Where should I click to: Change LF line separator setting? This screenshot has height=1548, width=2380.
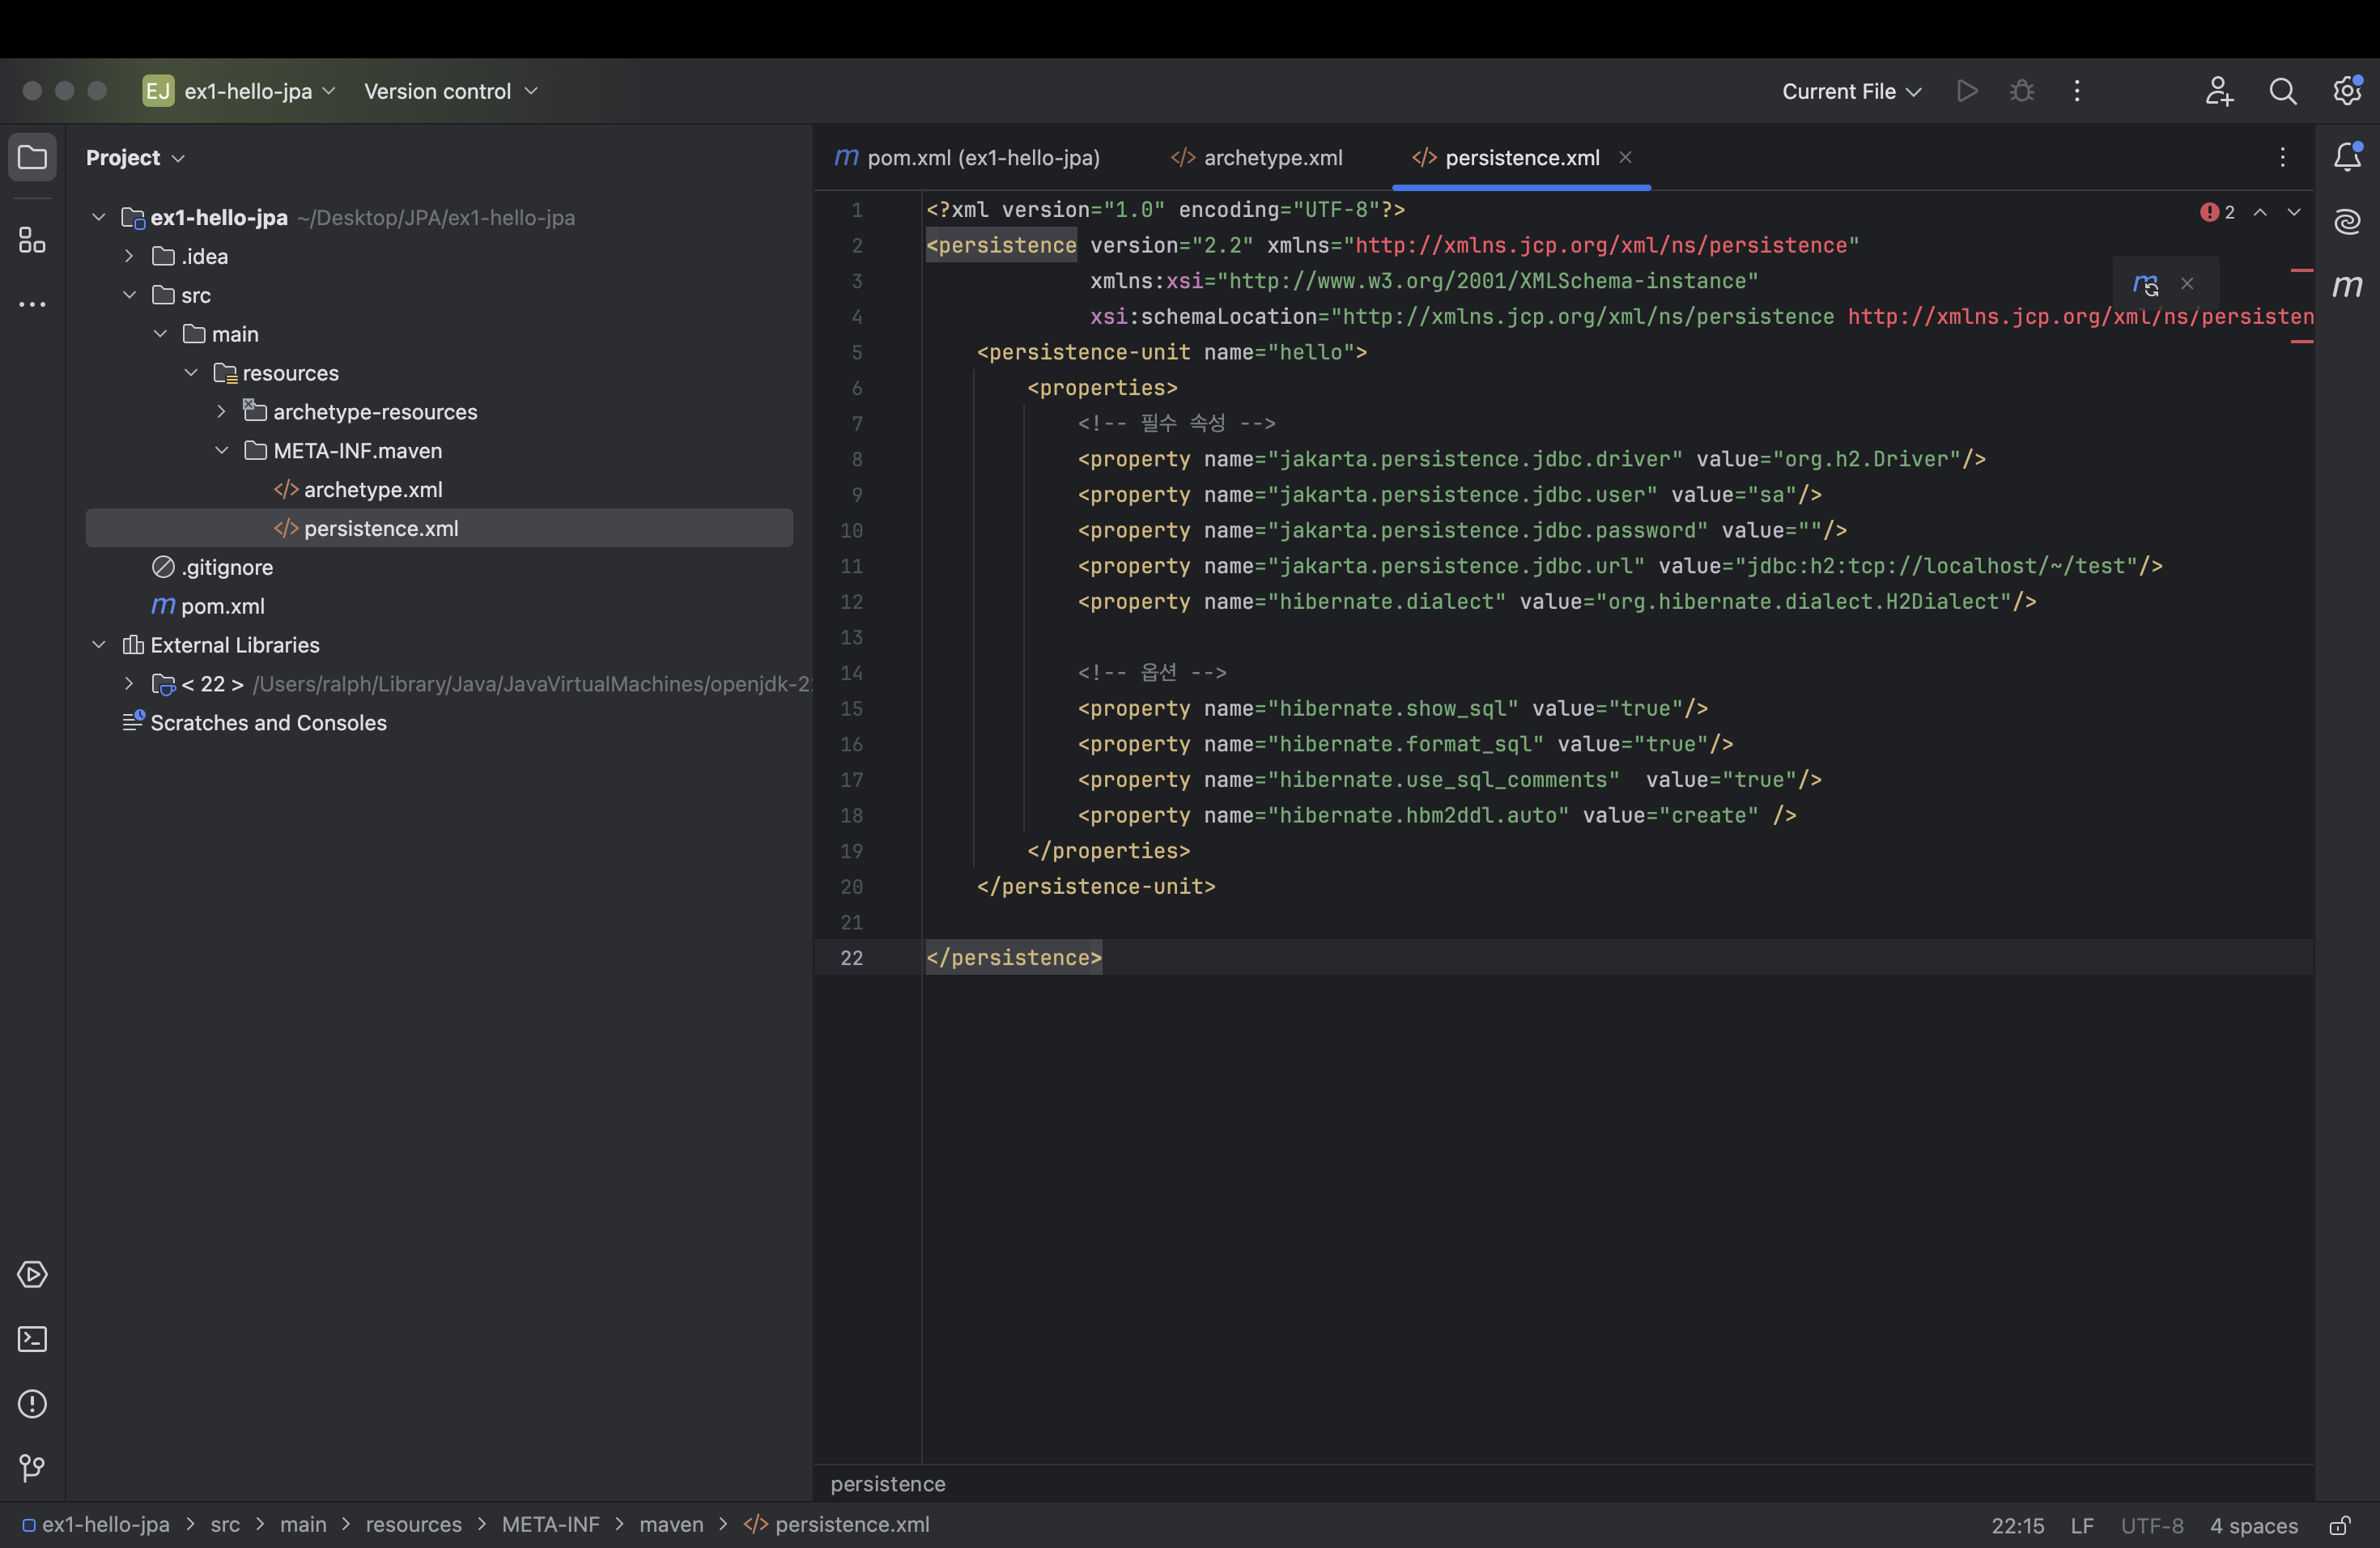point(2082,1525)
